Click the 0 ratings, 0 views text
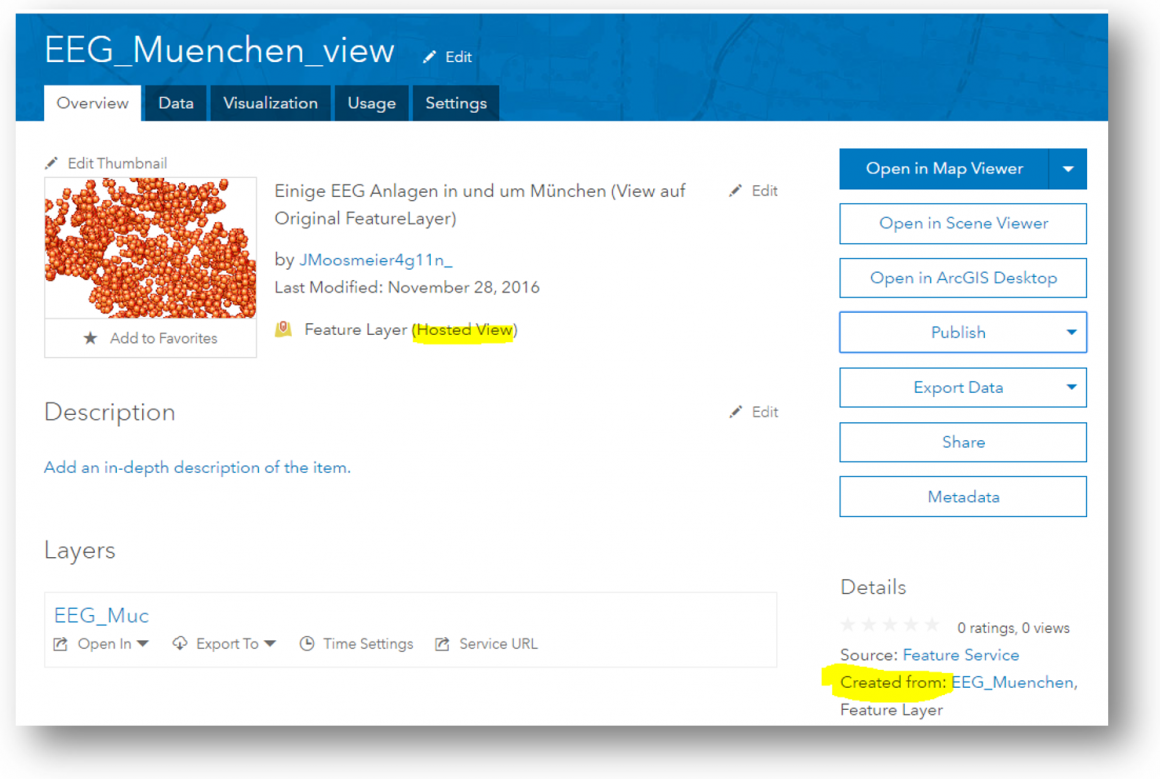The height and width of the screenshot is (779, 1160). (1014, 628)
